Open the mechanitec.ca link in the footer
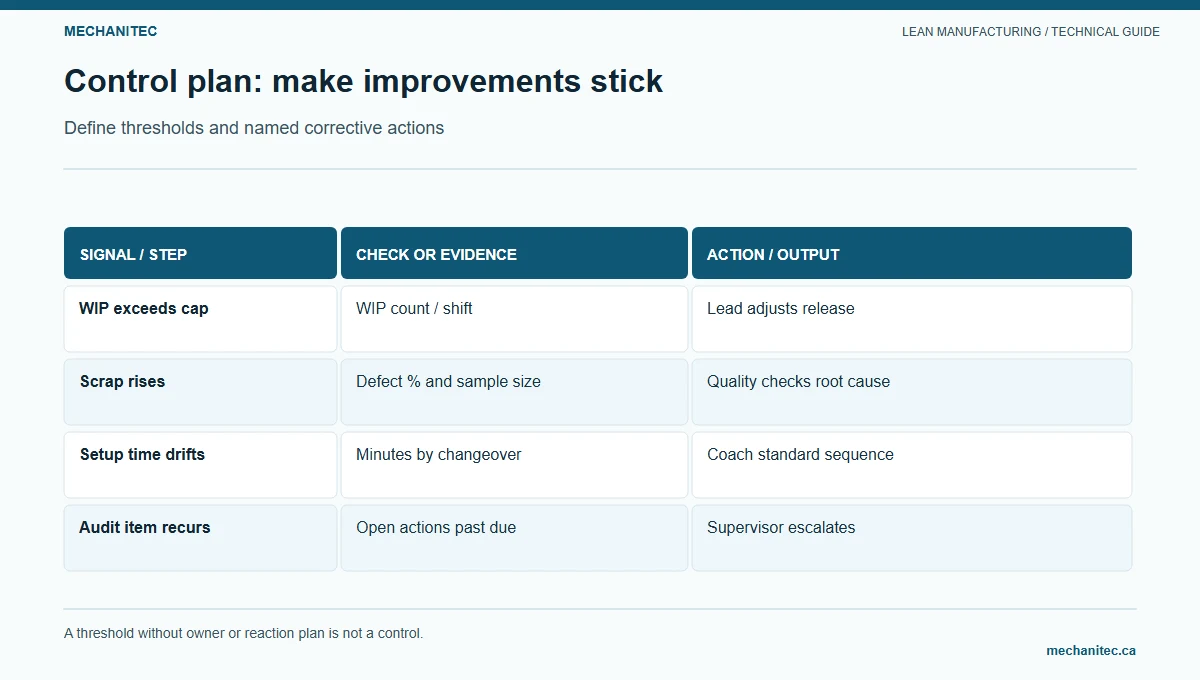Screen dimensions: 1200x680 1091,650
